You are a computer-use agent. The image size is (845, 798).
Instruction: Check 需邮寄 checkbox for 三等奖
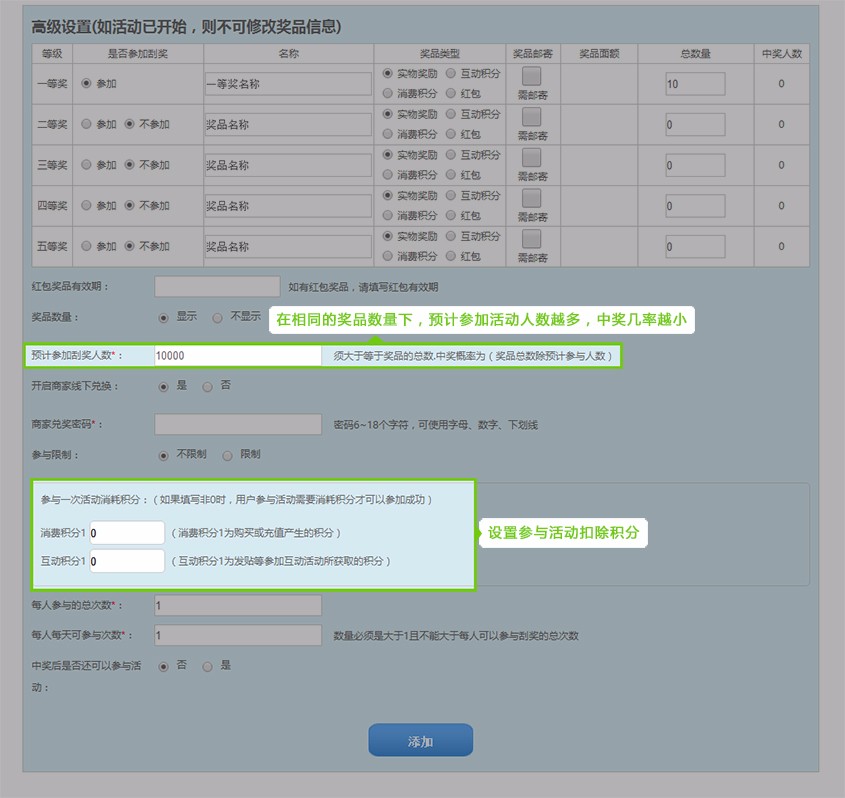point(532,157)
